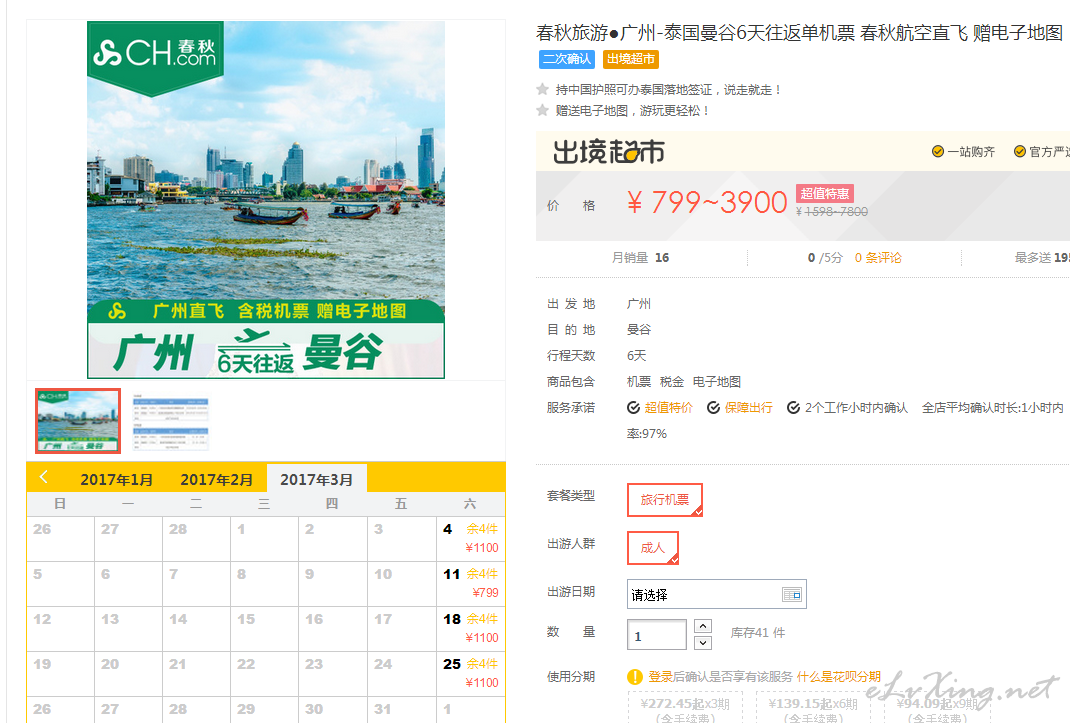Screen dimensions: 1070x723
Task: Click the star icon beside 持中国护照
Action: coord(543,89)
